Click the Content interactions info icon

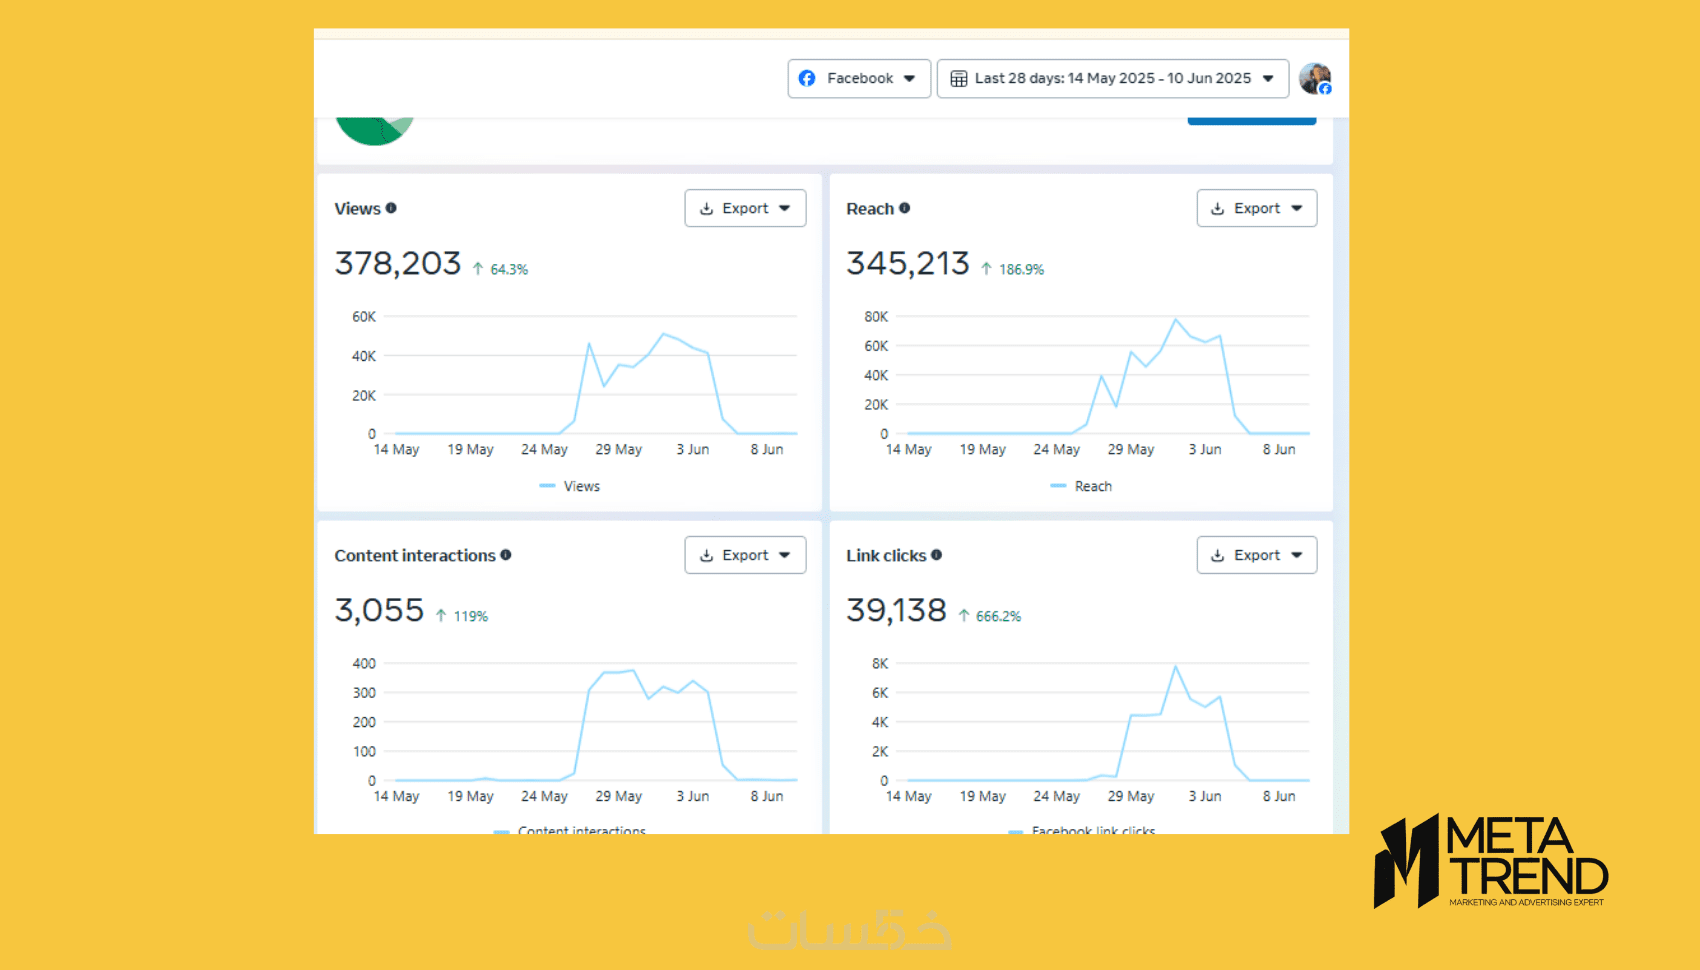(506, 555)
